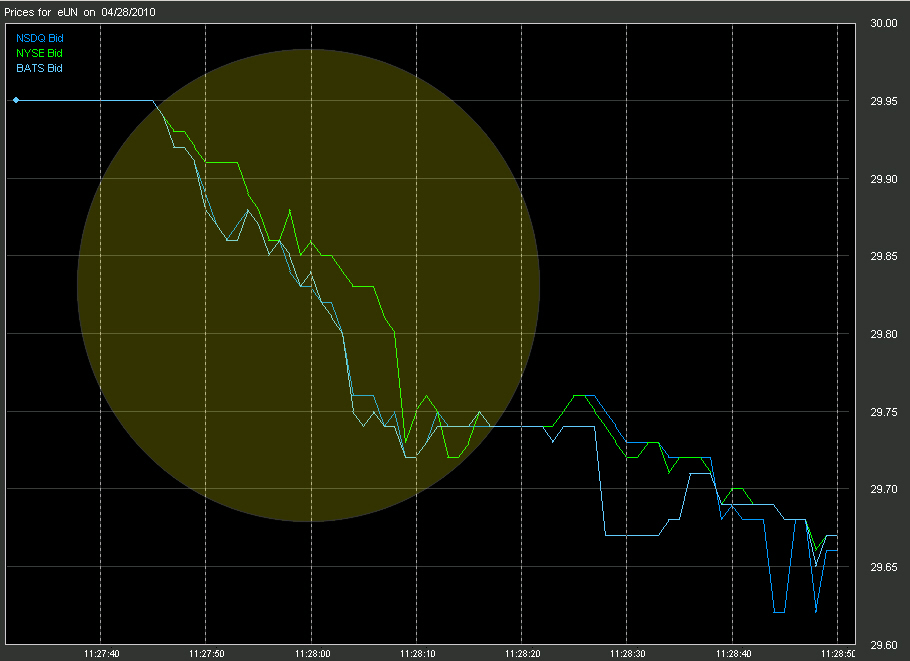Select the 11:27:40 time axis label

[102, 654]
